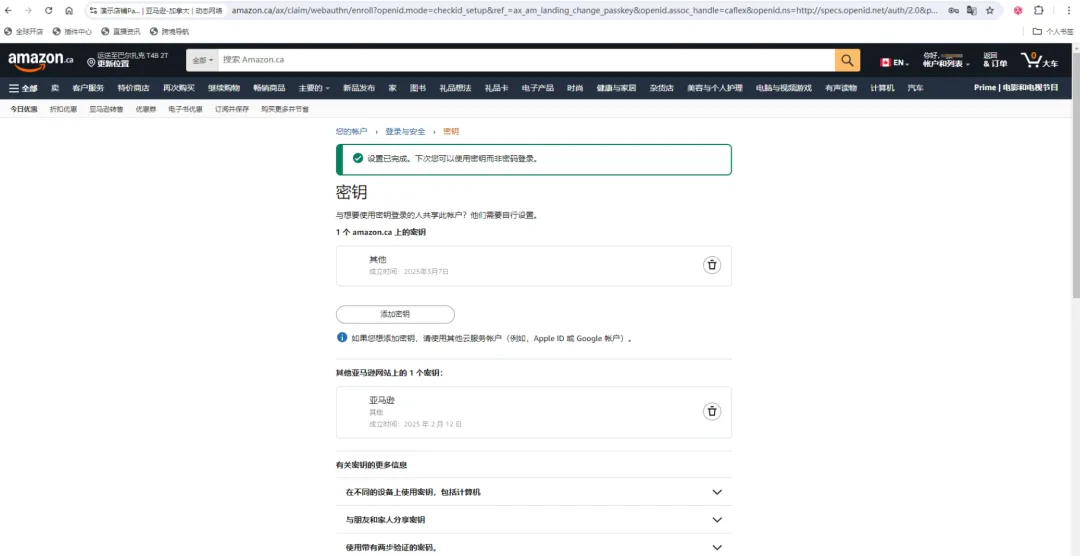This screenshot has height=556, width=1080.
Task: Open browser extensions puzzle icon
Action: [x=1039, y=10]
